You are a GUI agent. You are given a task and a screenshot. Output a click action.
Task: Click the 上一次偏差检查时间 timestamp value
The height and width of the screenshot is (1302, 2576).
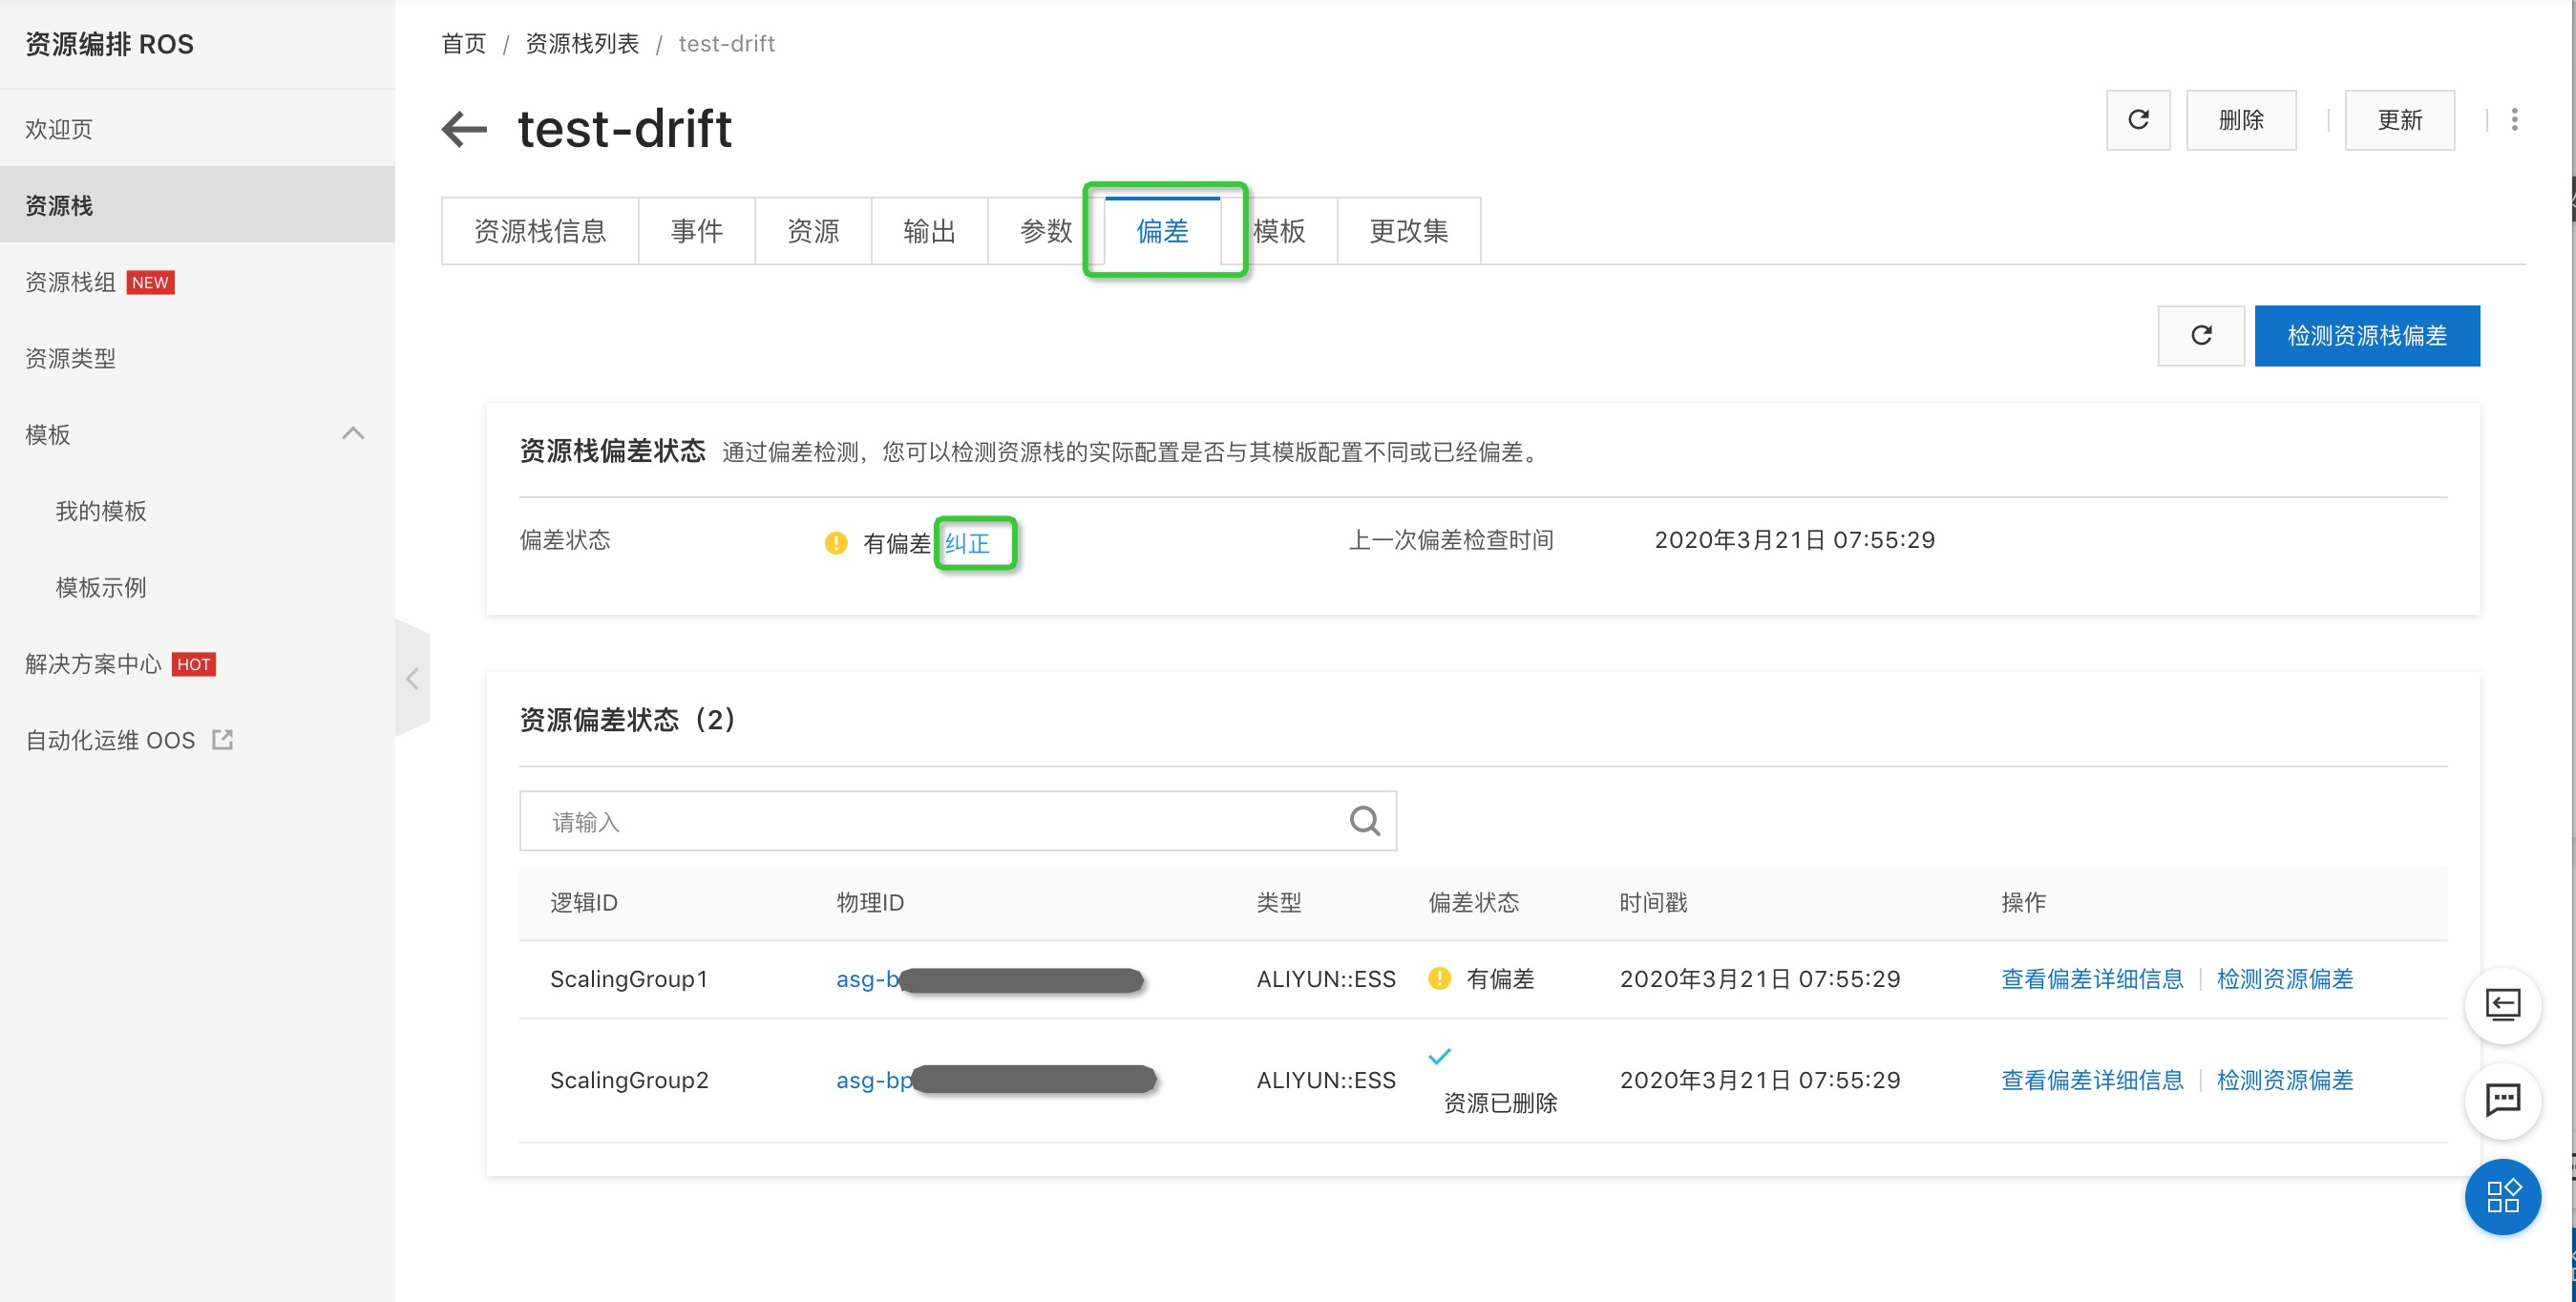point(1795,540)
